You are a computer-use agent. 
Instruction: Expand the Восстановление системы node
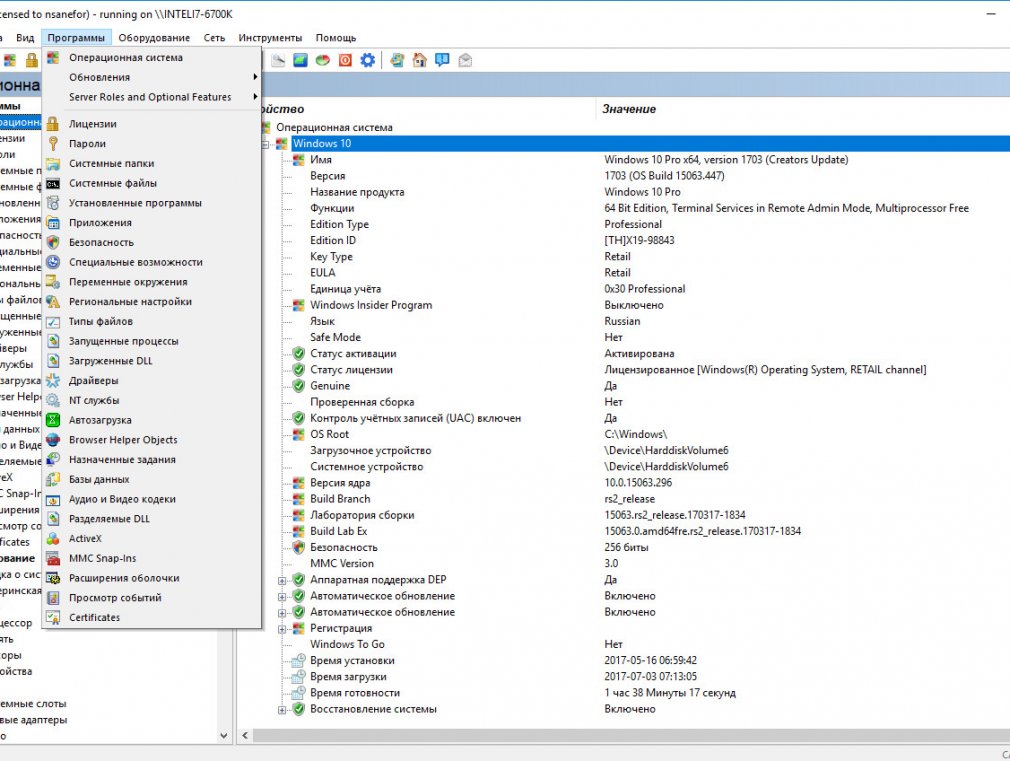coord(282,709)
